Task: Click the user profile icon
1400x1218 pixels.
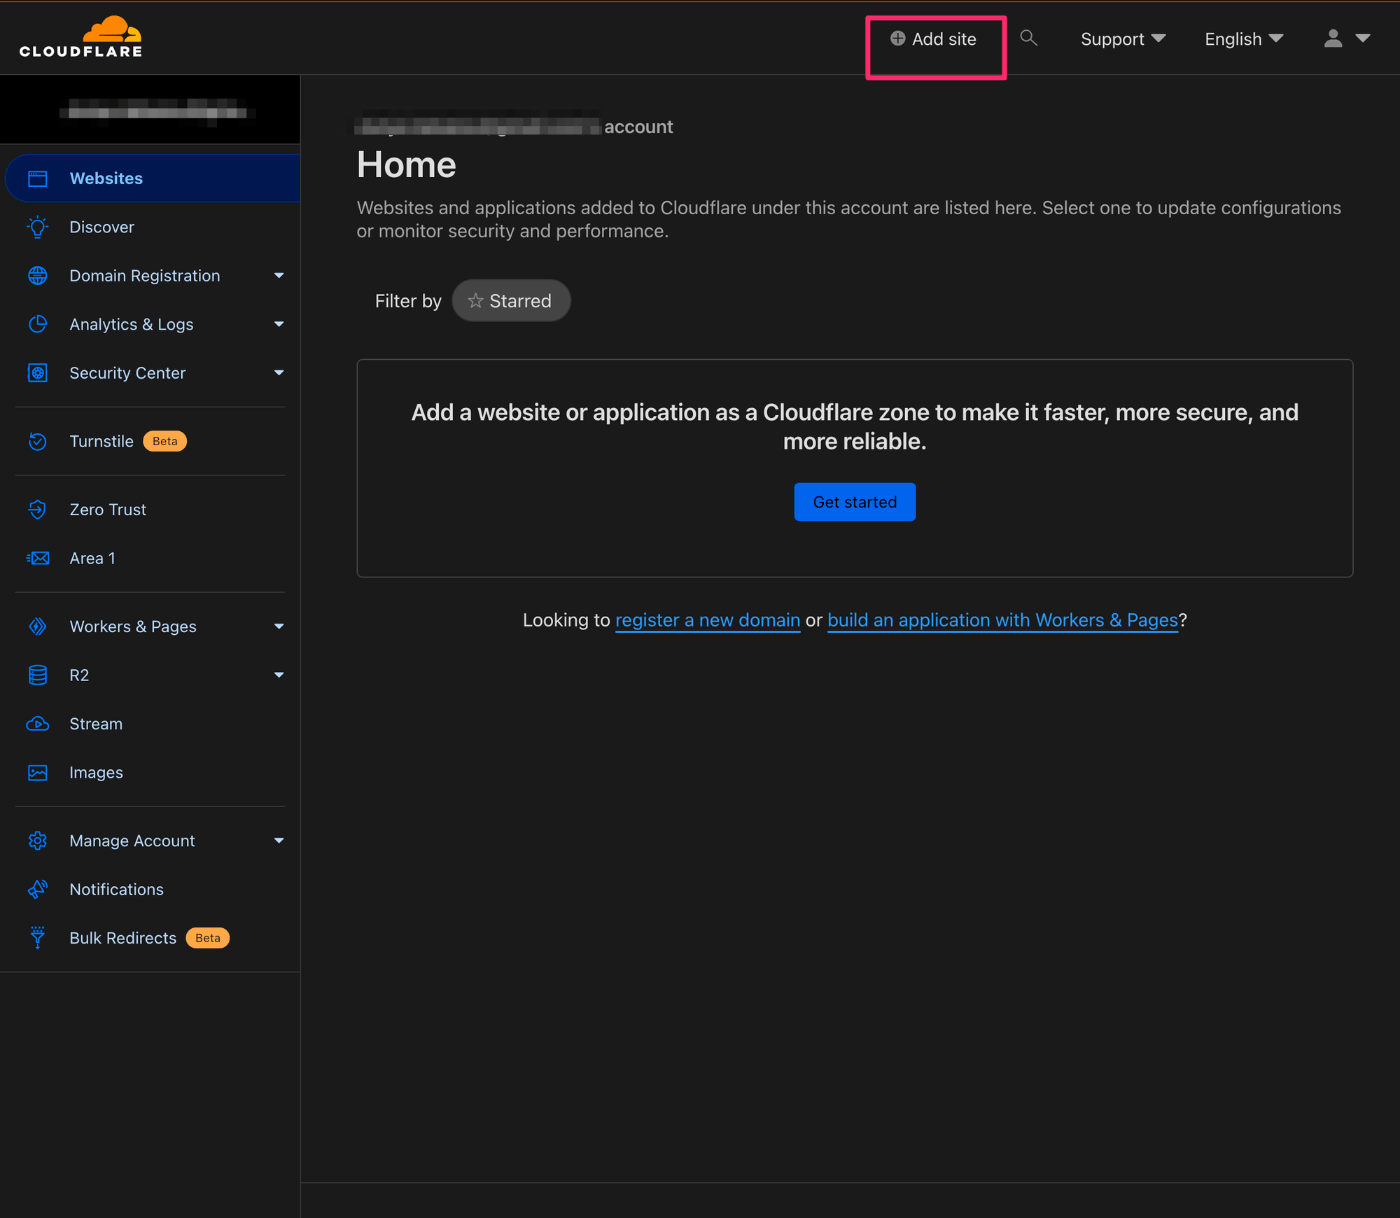Action: (1333, 38)
